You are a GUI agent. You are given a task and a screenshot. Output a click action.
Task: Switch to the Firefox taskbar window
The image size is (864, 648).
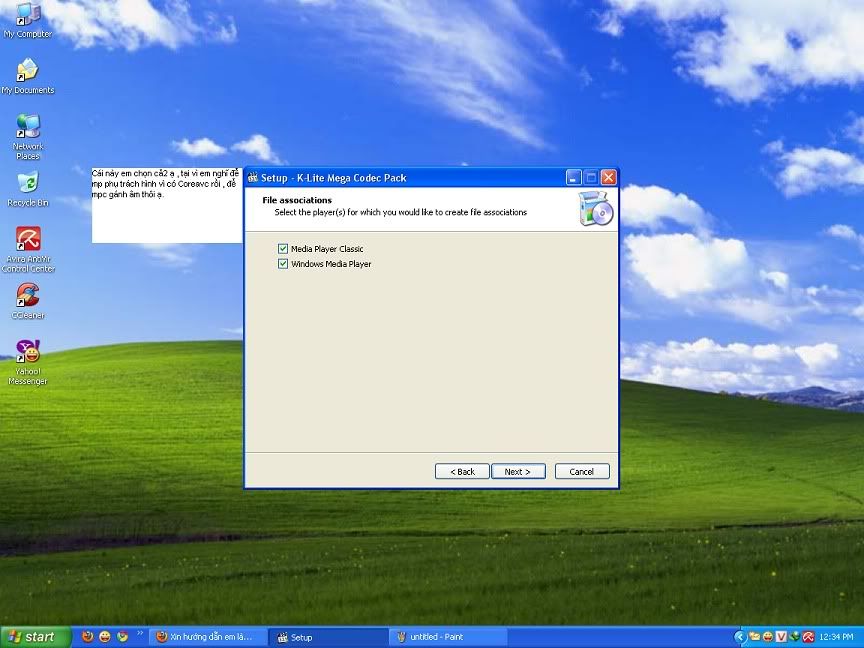click(207, 637)
